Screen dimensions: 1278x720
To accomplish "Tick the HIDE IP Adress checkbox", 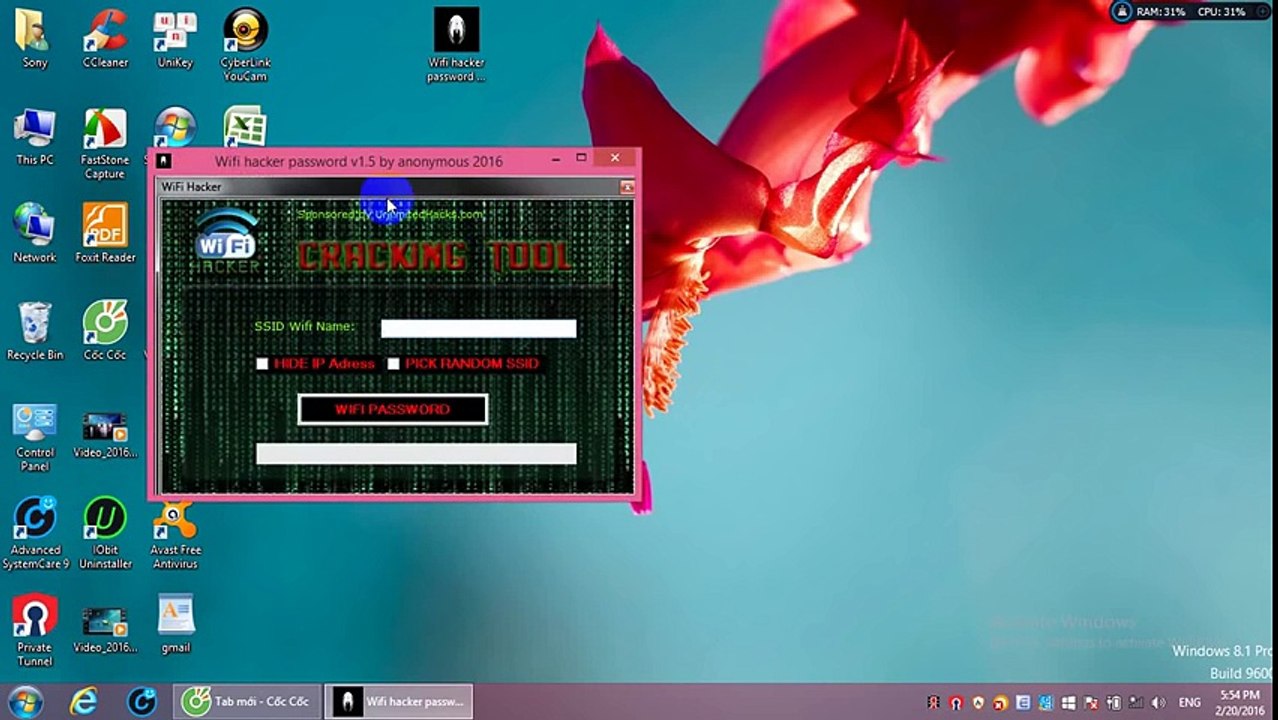I will click(262, 364).
